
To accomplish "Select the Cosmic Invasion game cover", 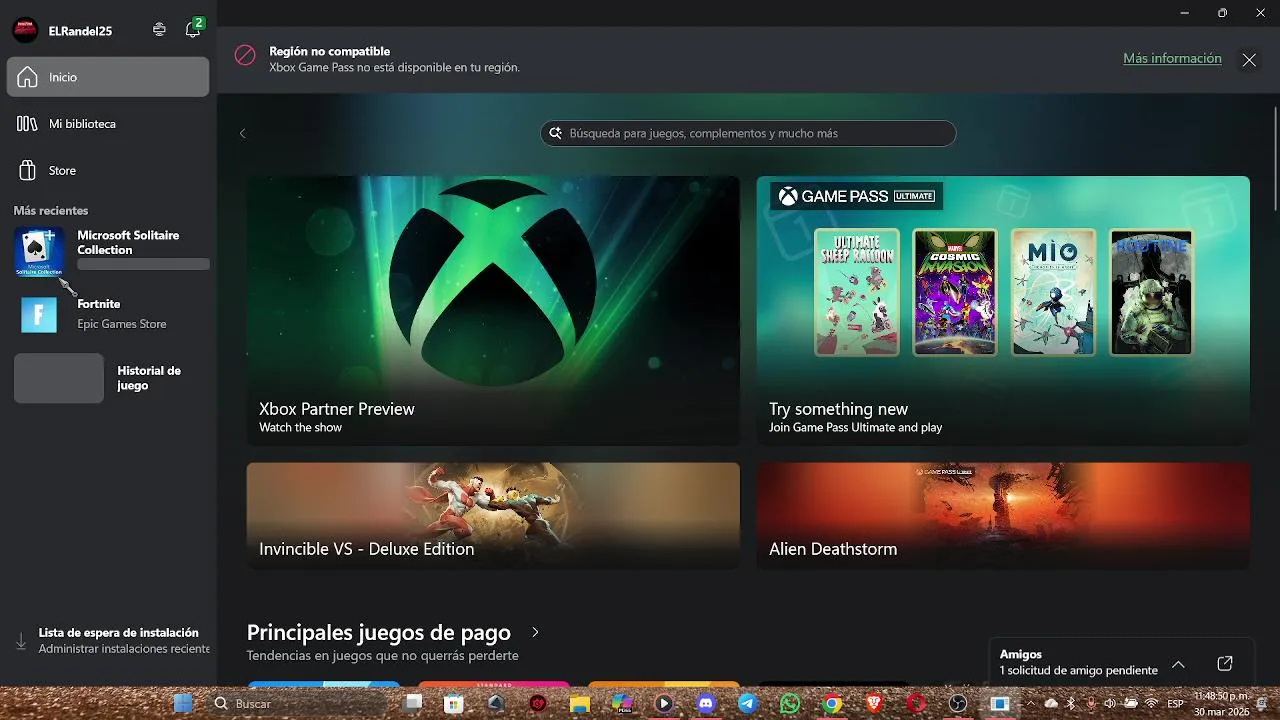I will click(955, 292).
